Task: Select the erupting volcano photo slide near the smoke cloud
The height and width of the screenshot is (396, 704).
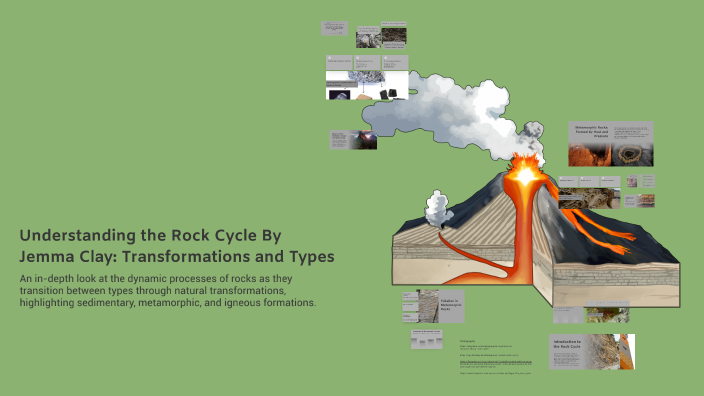Action: tap(353, 140)
